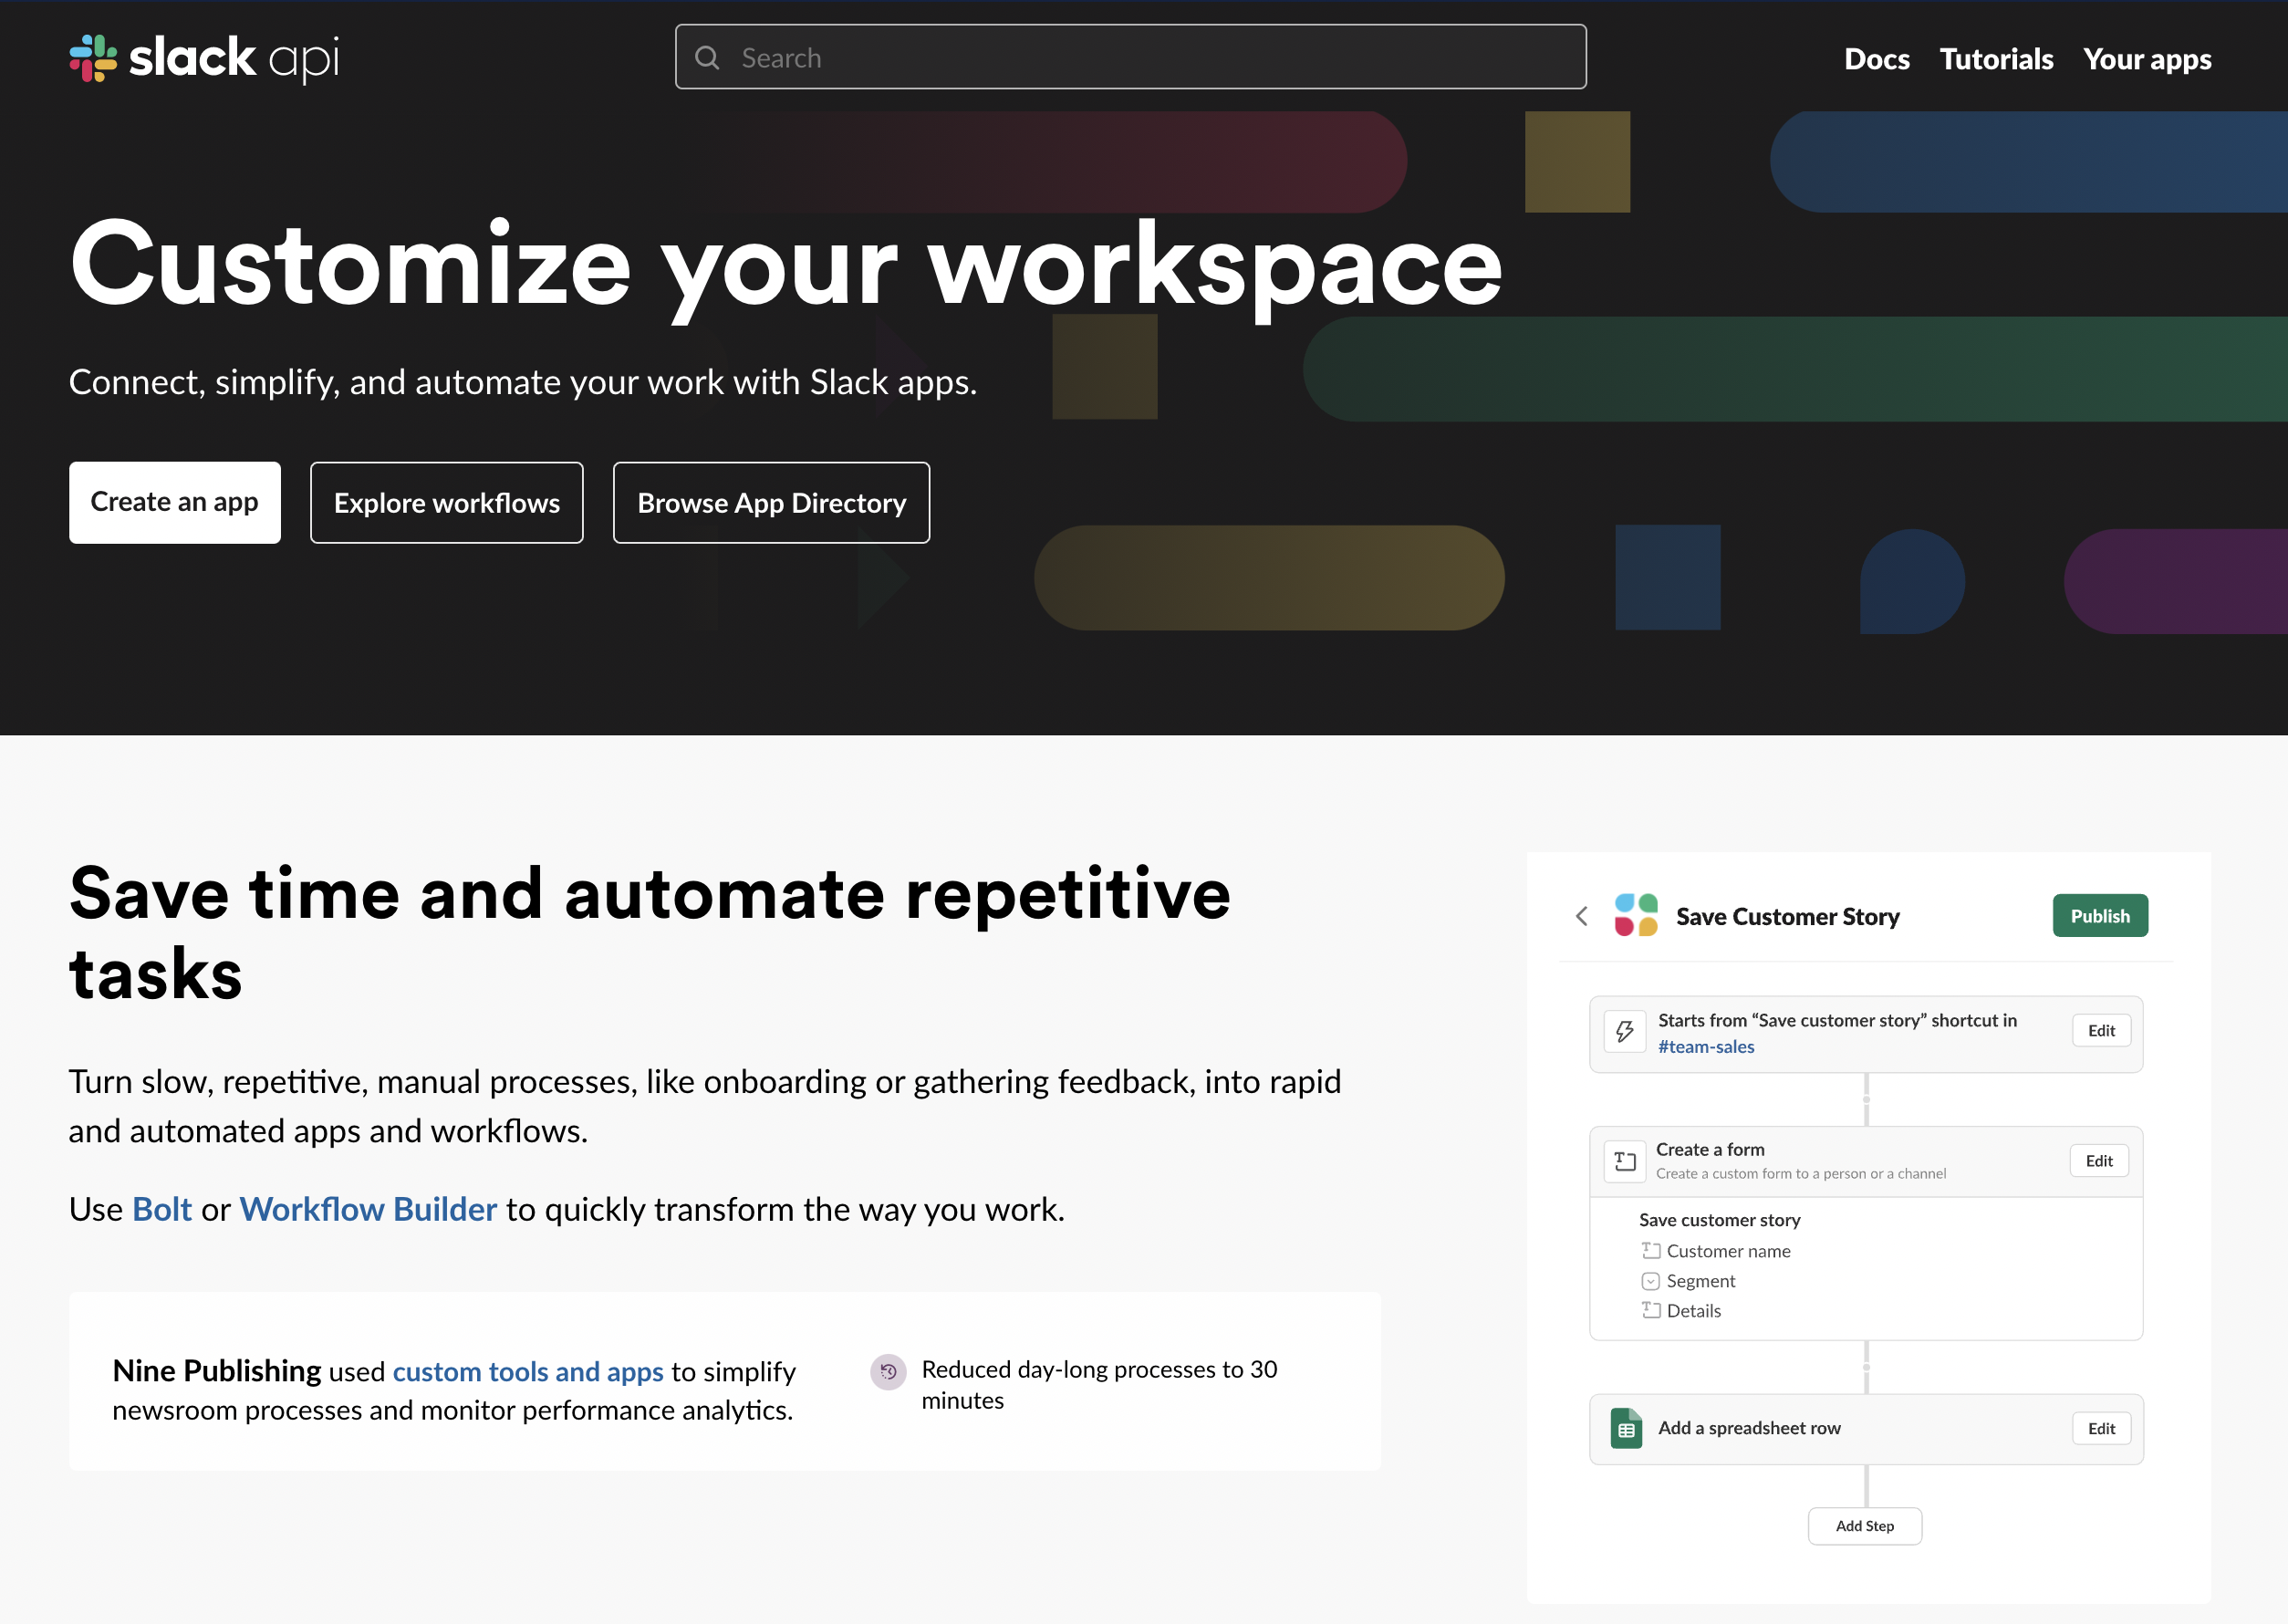The image size is (2288, 1624).
Task: Open the Docs menu item
Action: pyautogui.click(x=1876, y=59)
